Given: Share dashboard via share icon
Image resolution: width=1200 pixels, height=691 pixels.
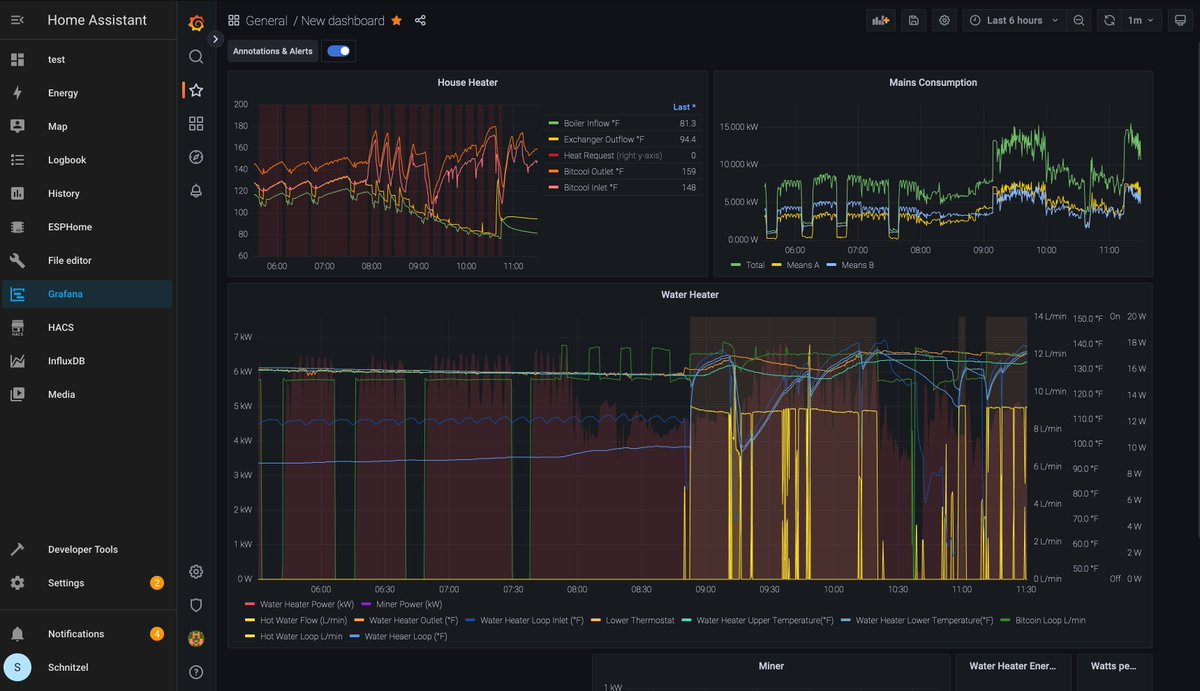Looking at the screenshot, I should [x=420, y=20].
